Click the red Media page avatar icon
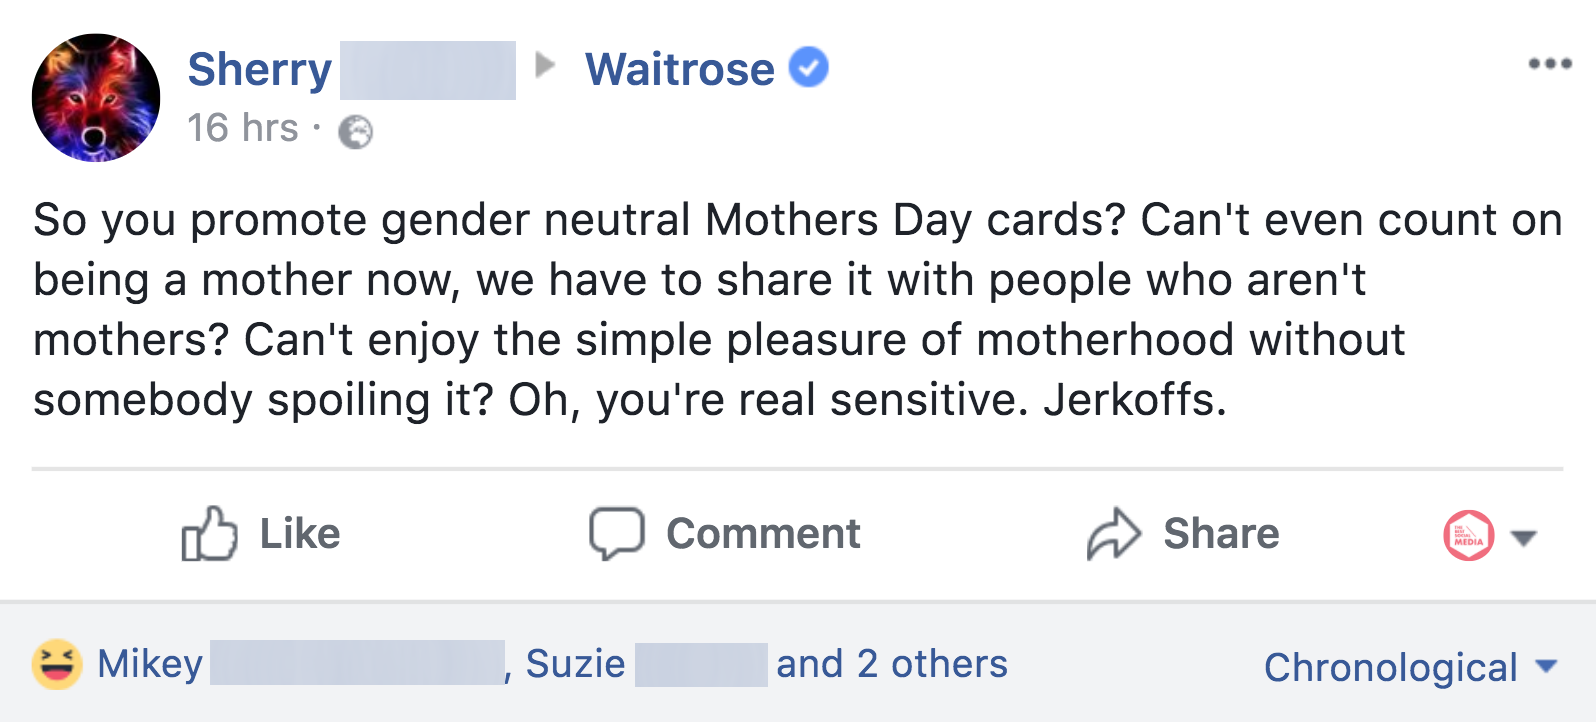 1468,536
